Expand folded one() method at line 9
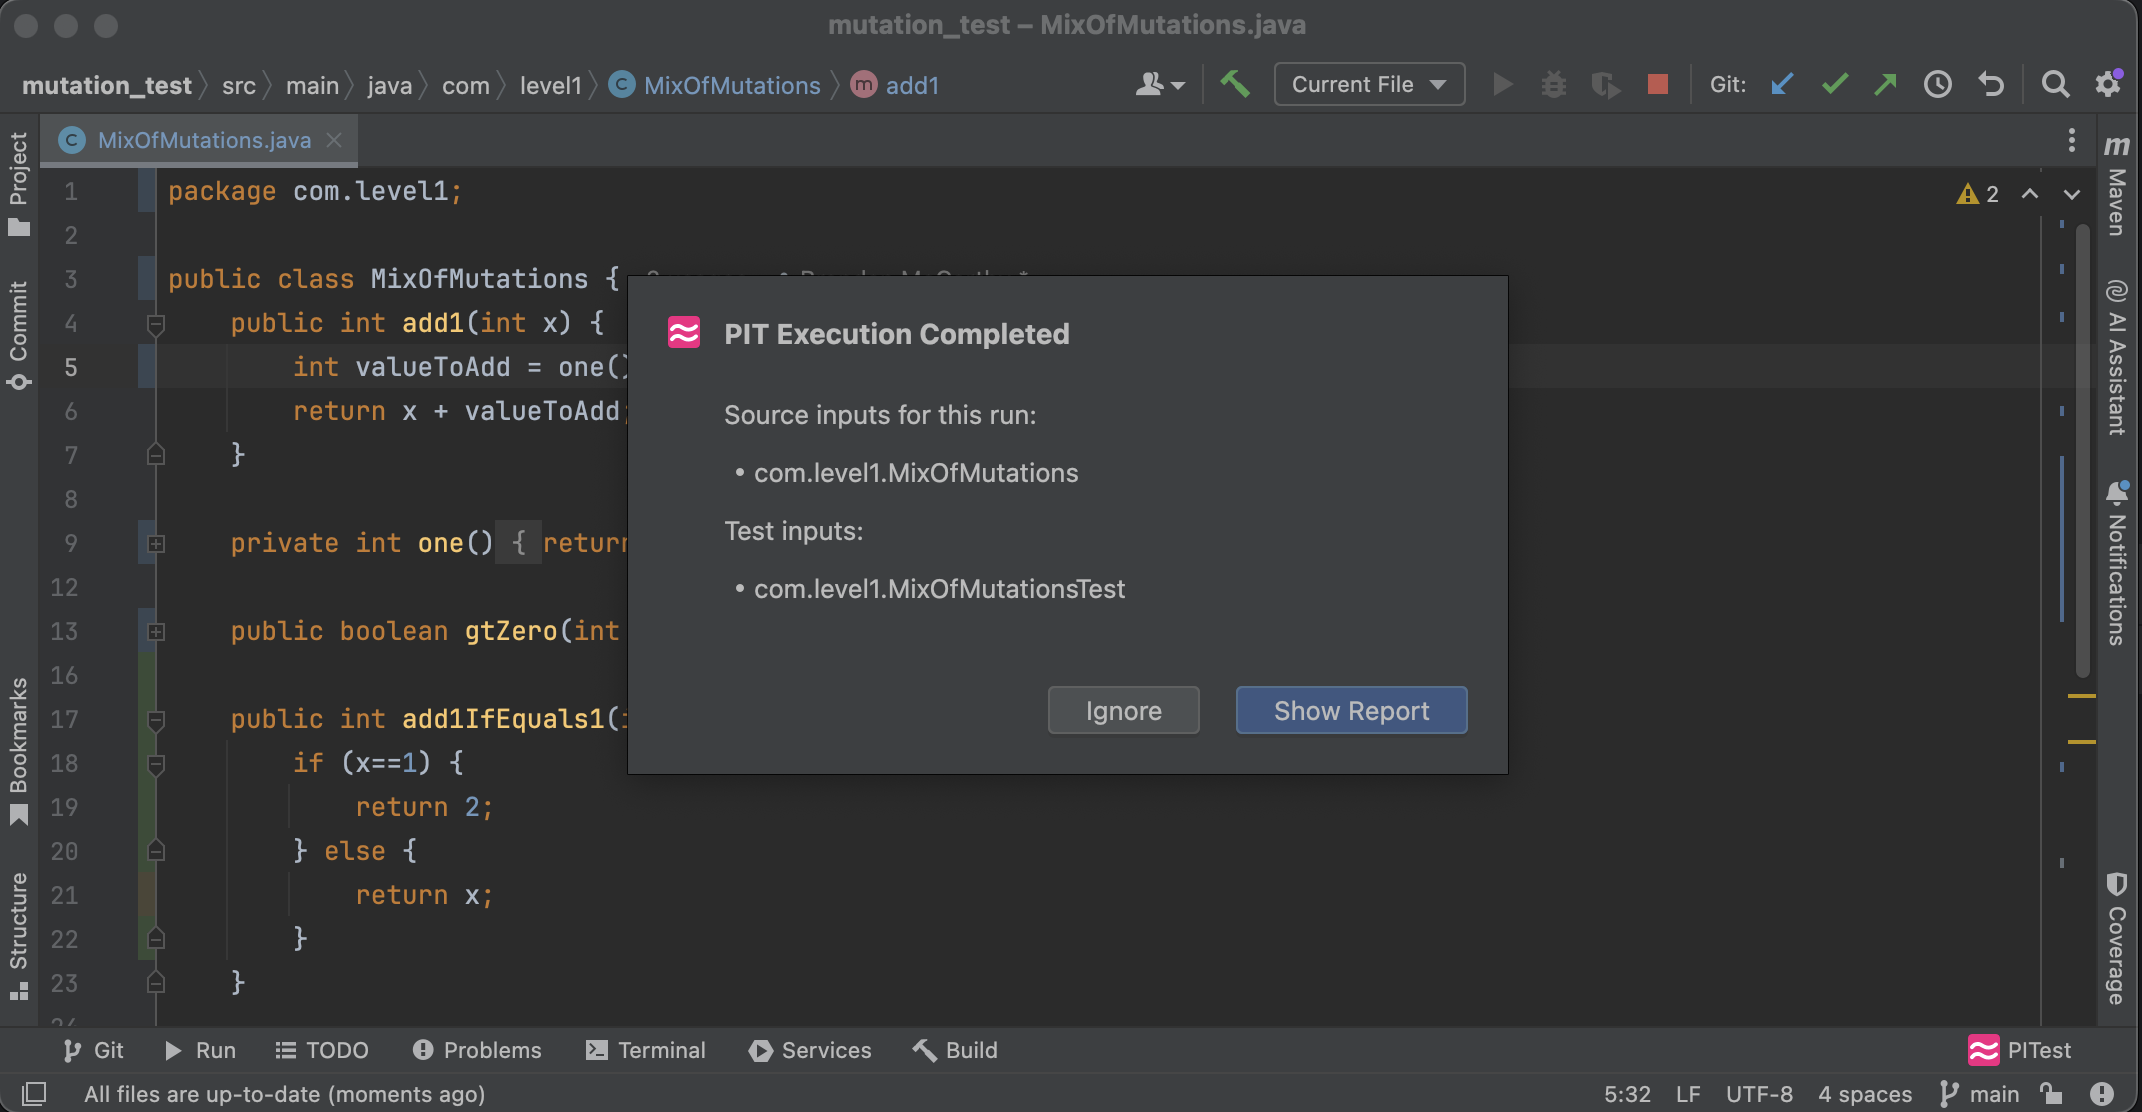 [156, 544]
